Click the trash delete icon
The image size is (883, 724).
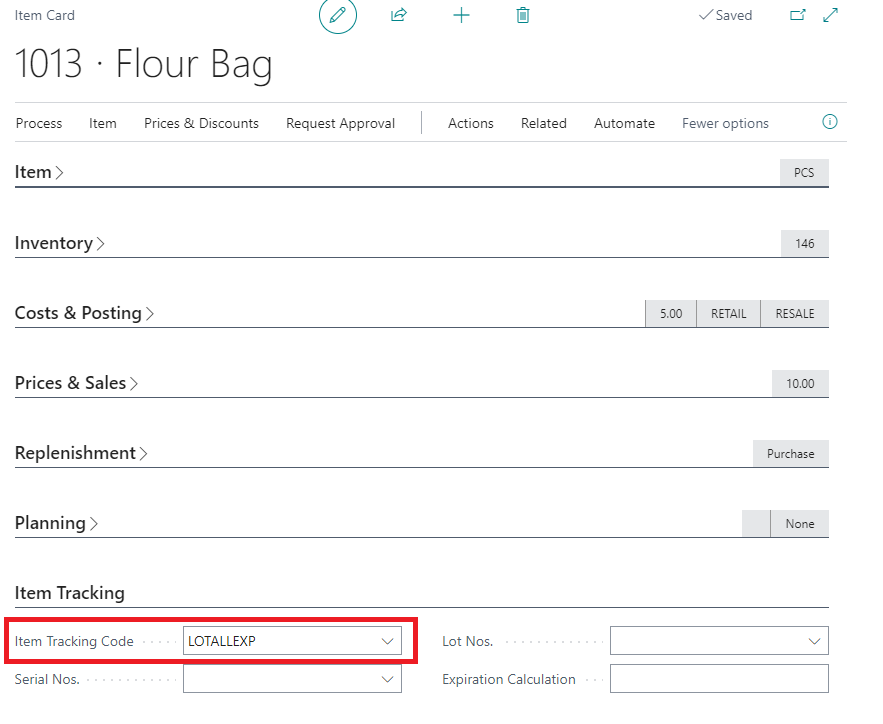click(523, 15)
